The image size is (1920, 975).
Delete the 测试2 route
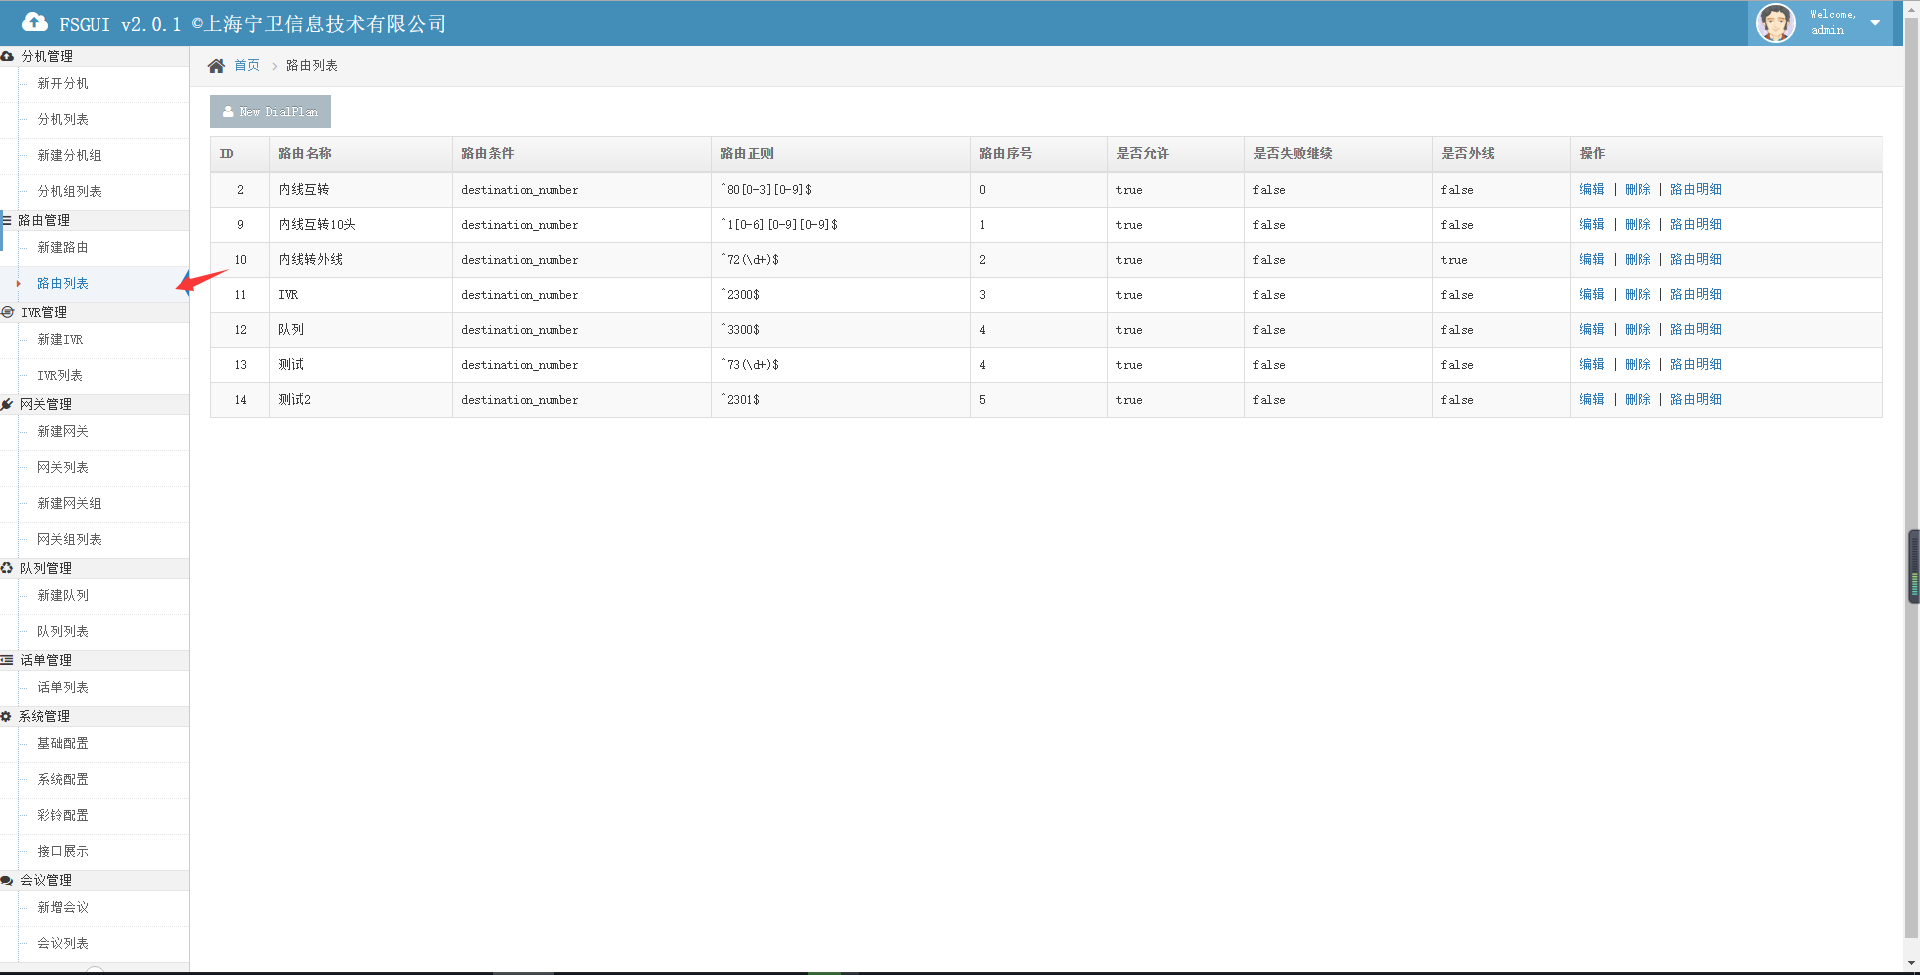pyautogui.click(x=1637, y=400)
